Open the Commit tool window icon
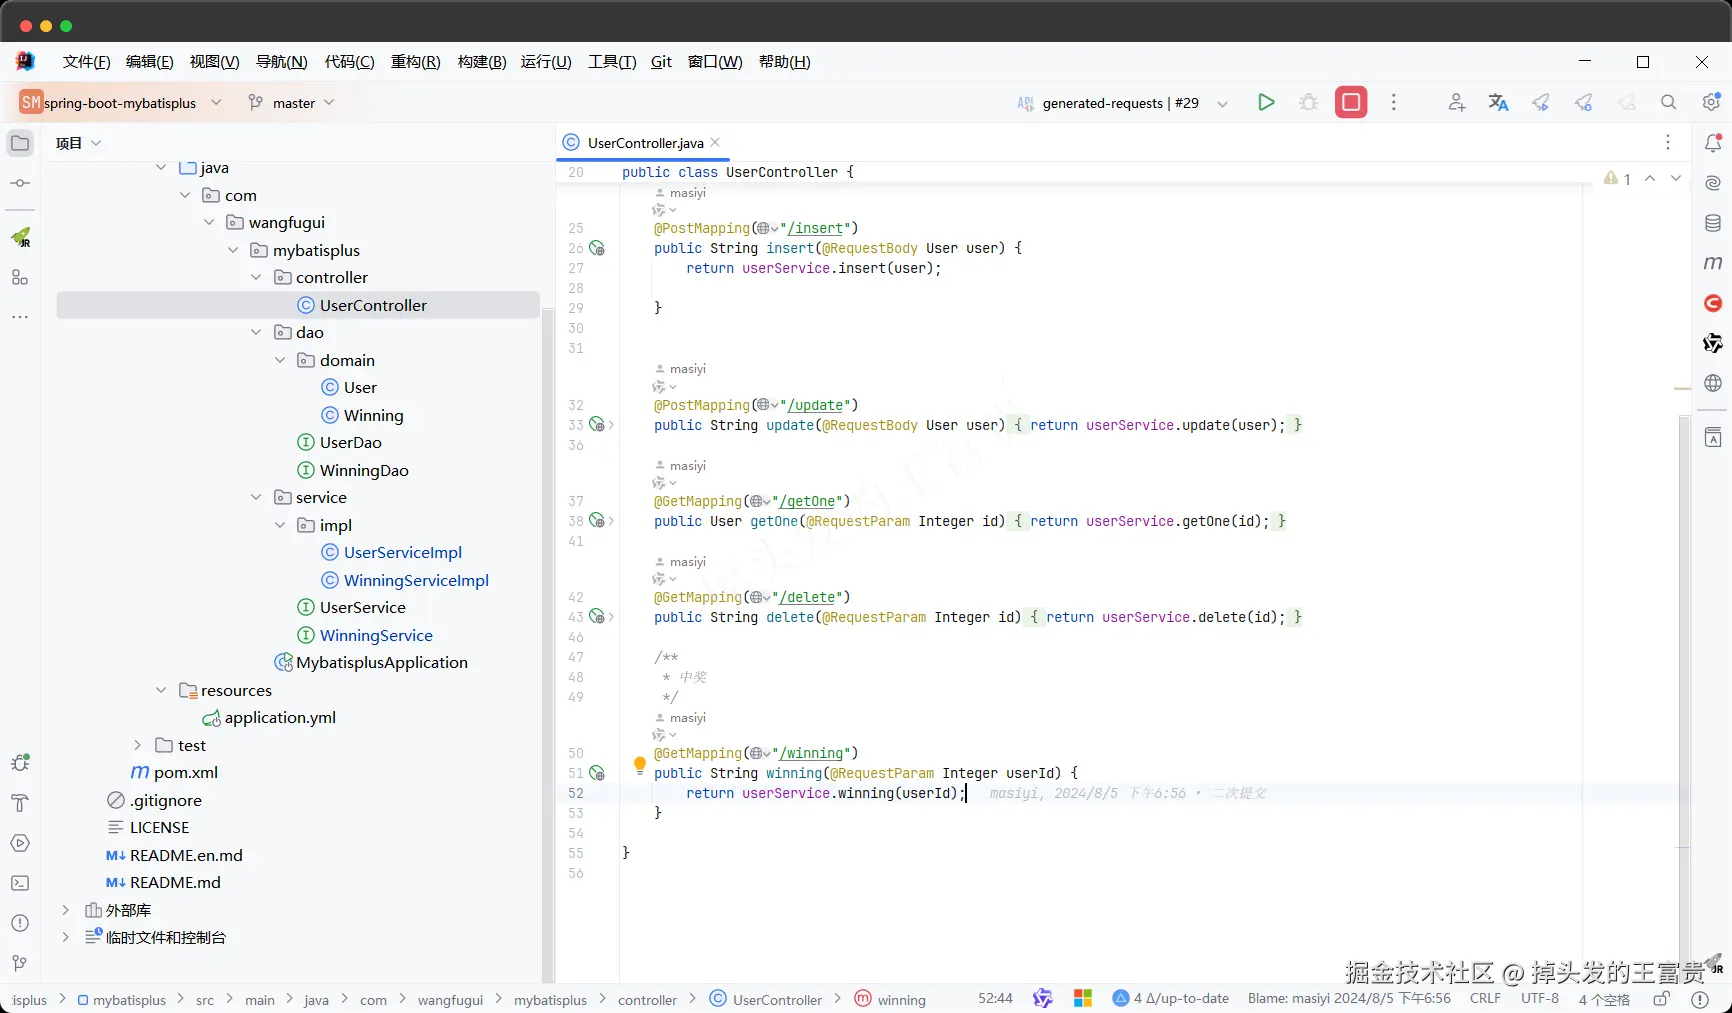Screen dimensions: 1732x1013 tap(20, 183)
